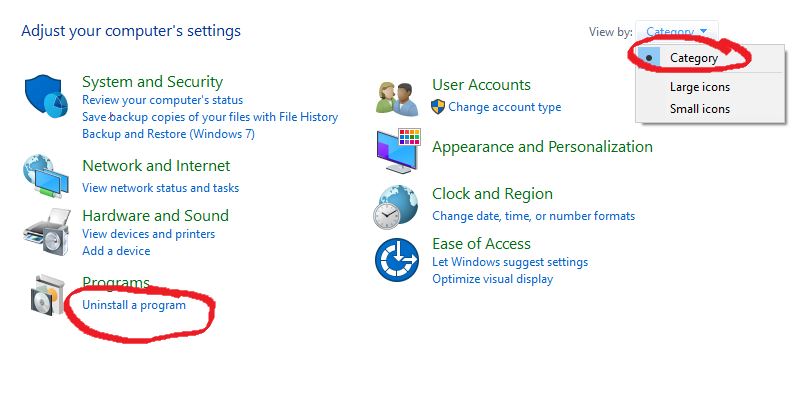Choose Large icons from view menu
Viewport: 809px width, 401px height.
[700, 87]
